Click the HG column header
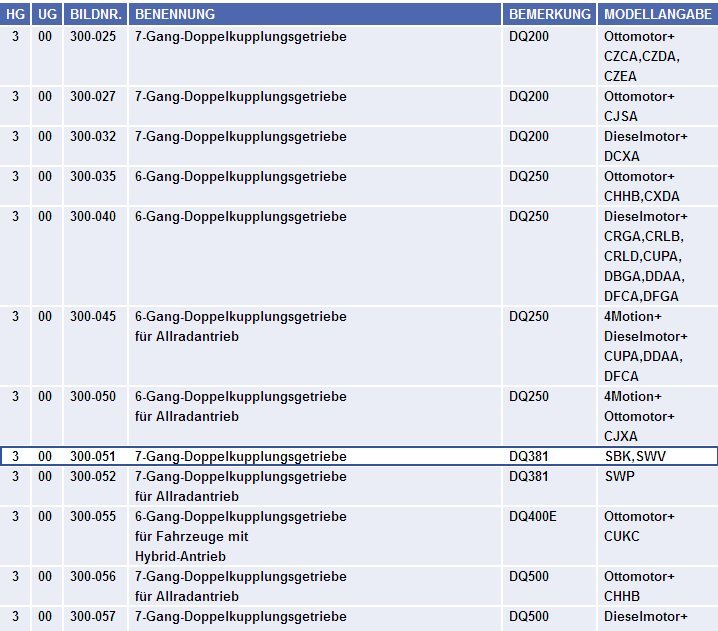 (15, 15)
